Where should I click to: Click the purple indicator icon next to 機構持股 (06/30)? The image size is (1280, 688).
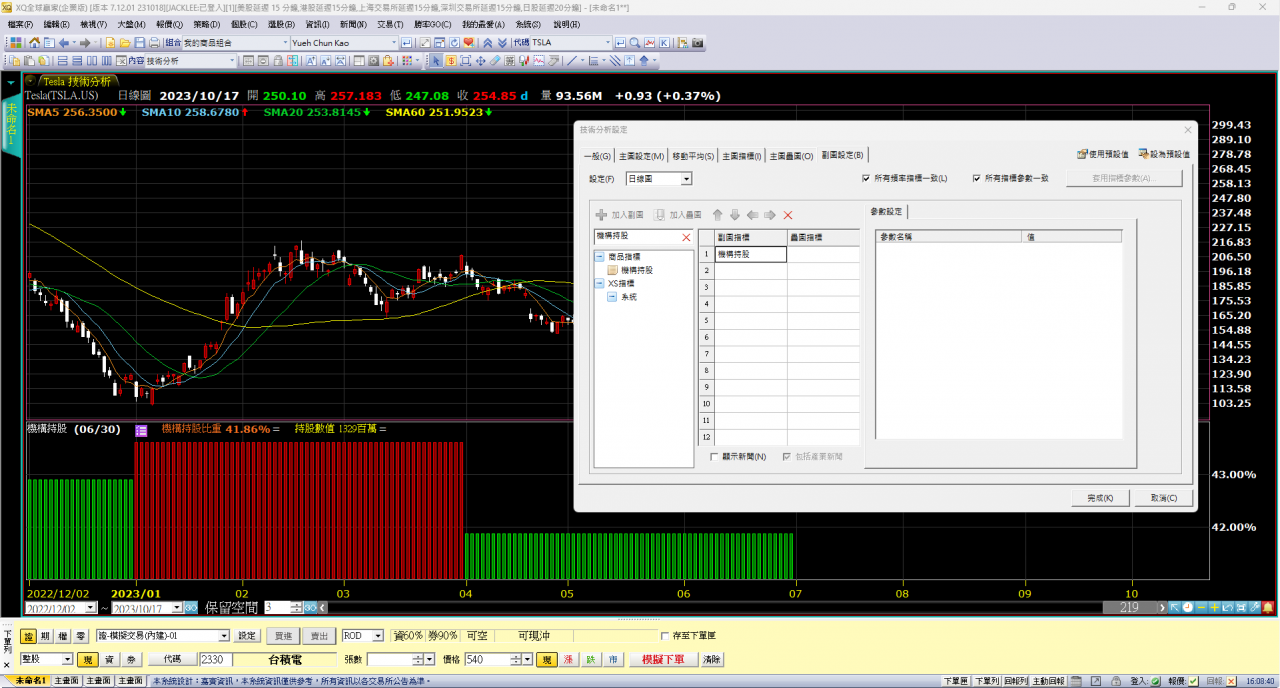click(141, 430)
